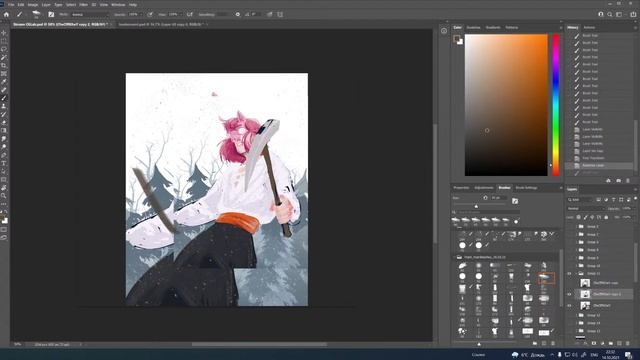Collapse the Group 11 folder arrow

point(576,273)
